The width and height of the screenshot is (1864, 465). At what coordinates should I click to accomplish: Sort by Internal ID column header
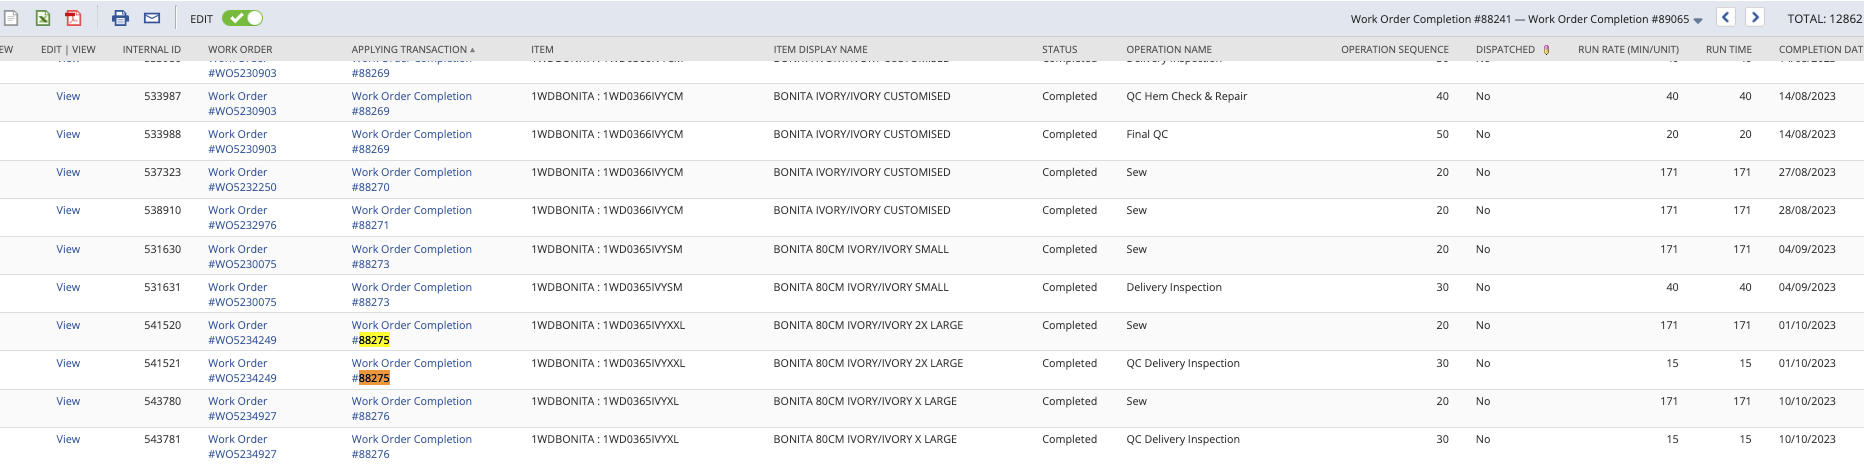[152, 49]
